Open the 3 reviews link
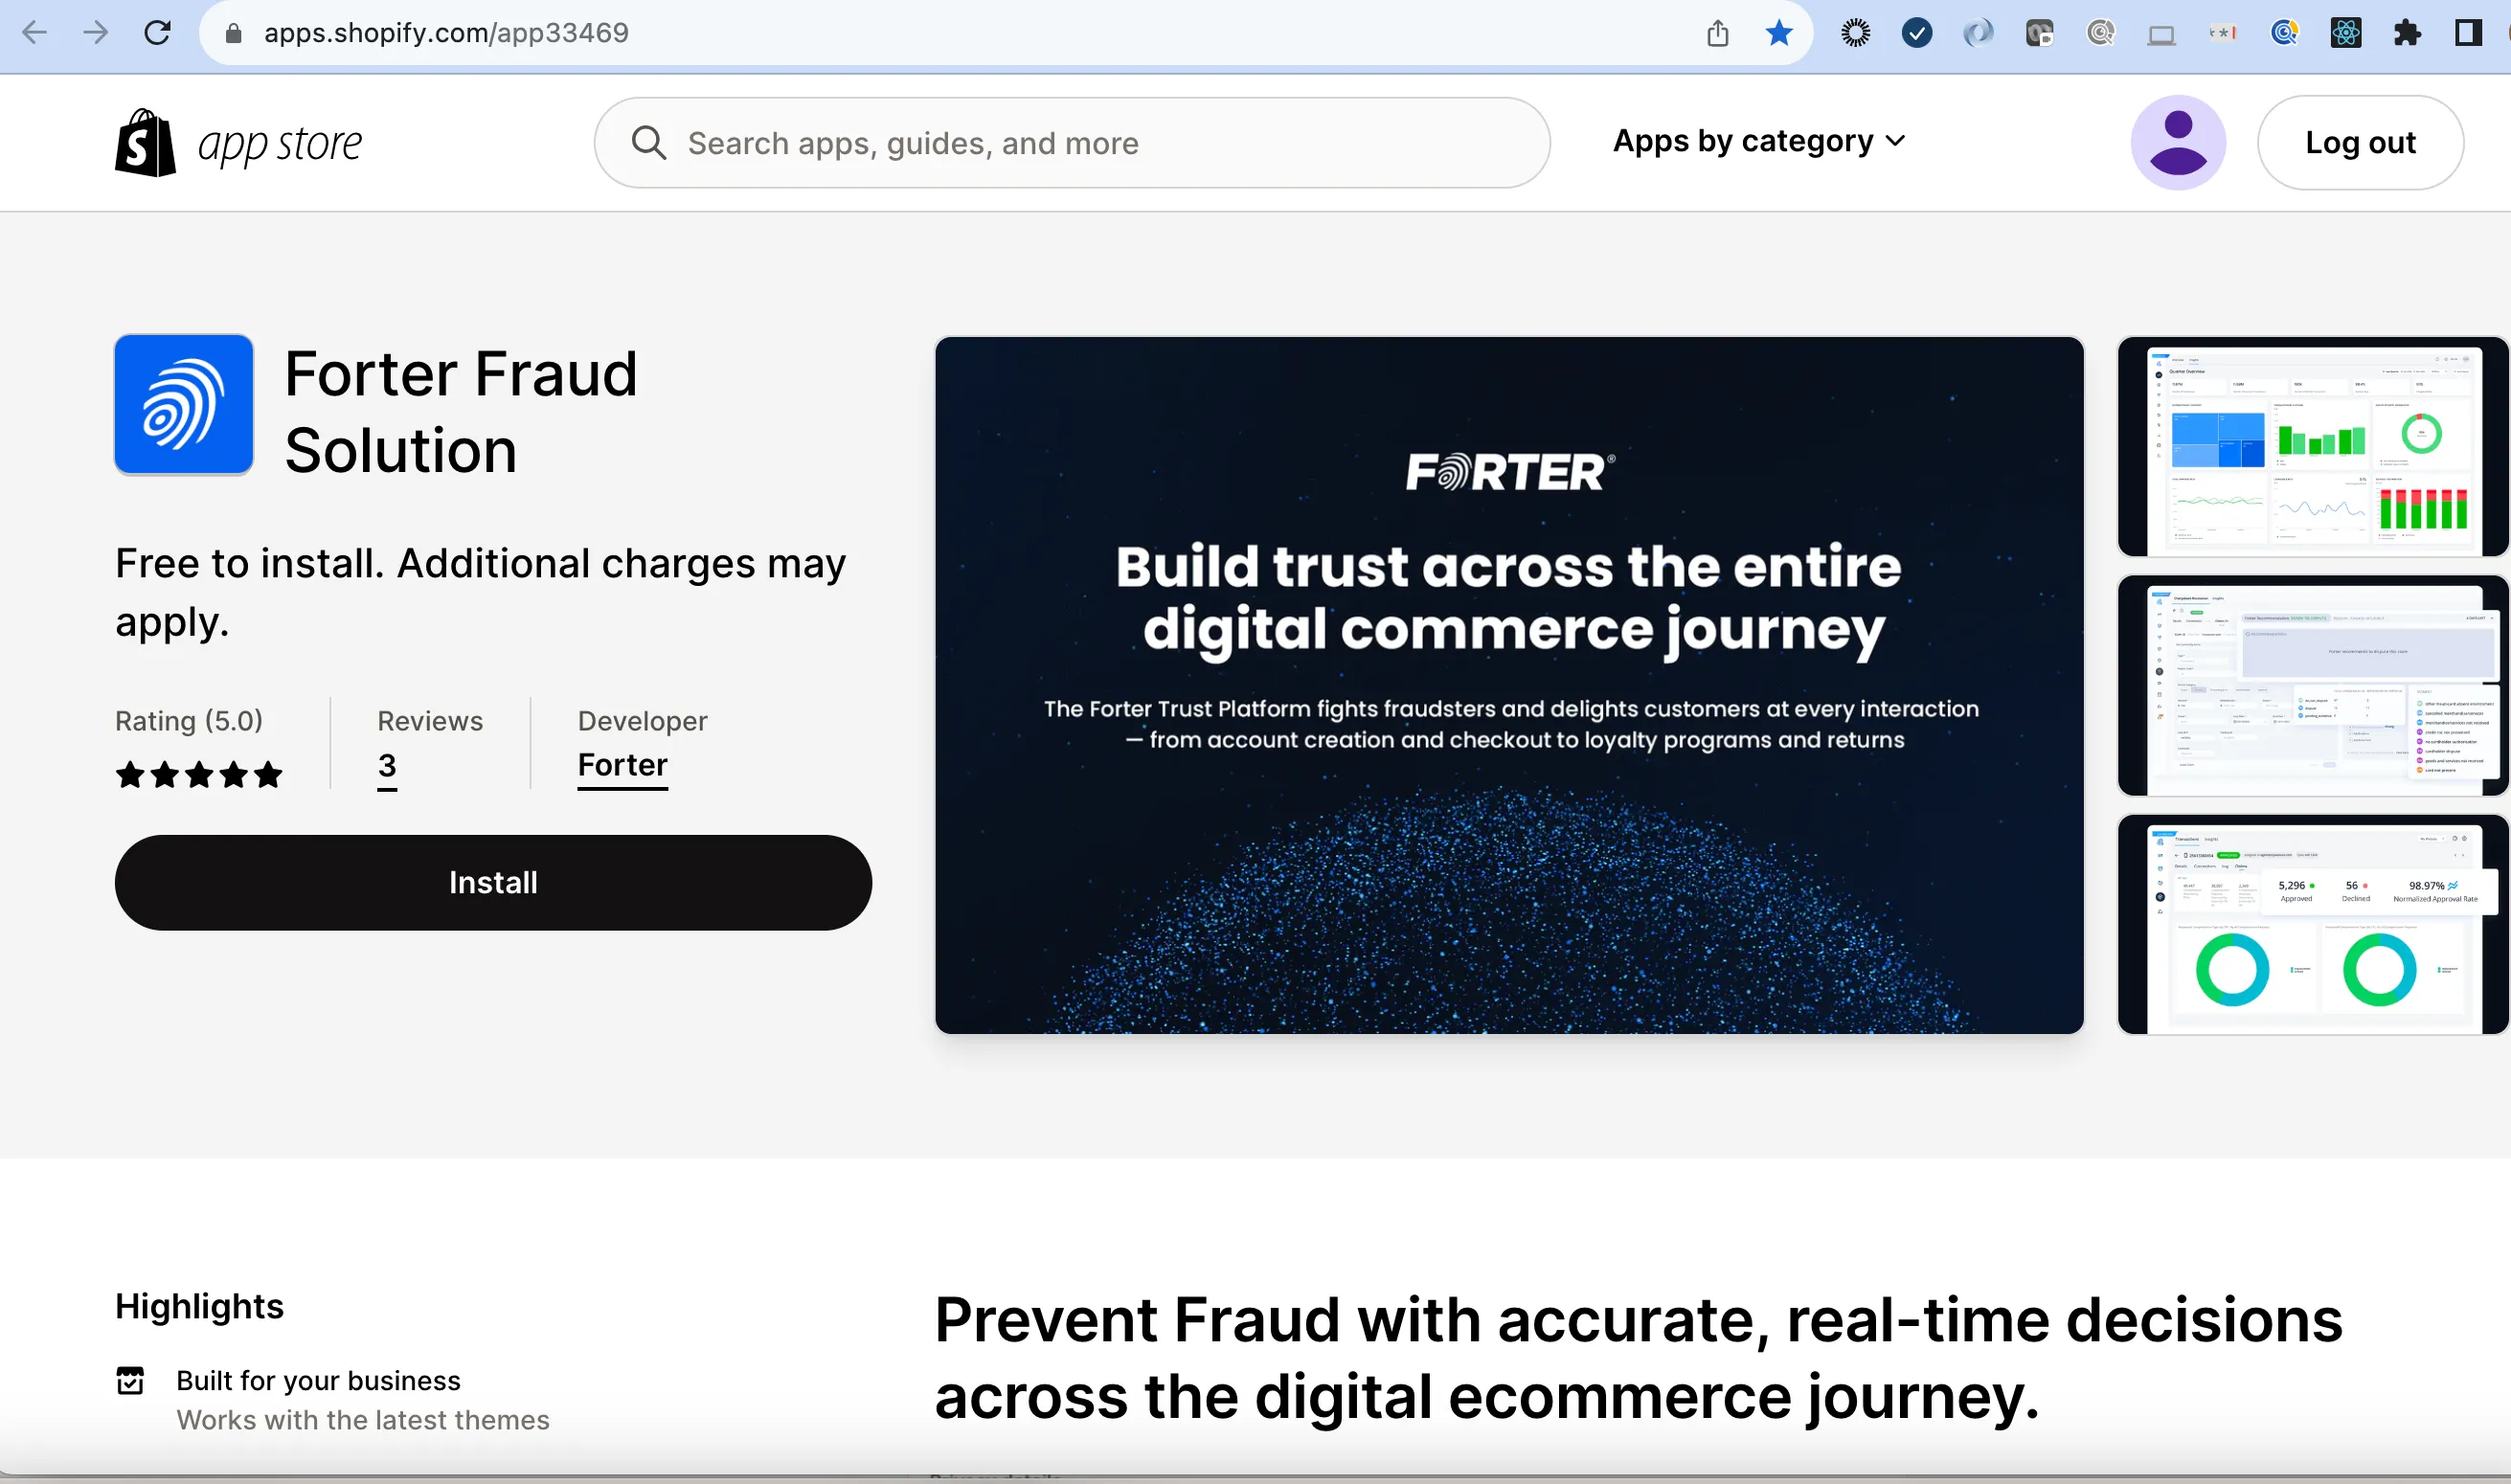Viewport: 2511px width, 1484px height. click(387, 765)
